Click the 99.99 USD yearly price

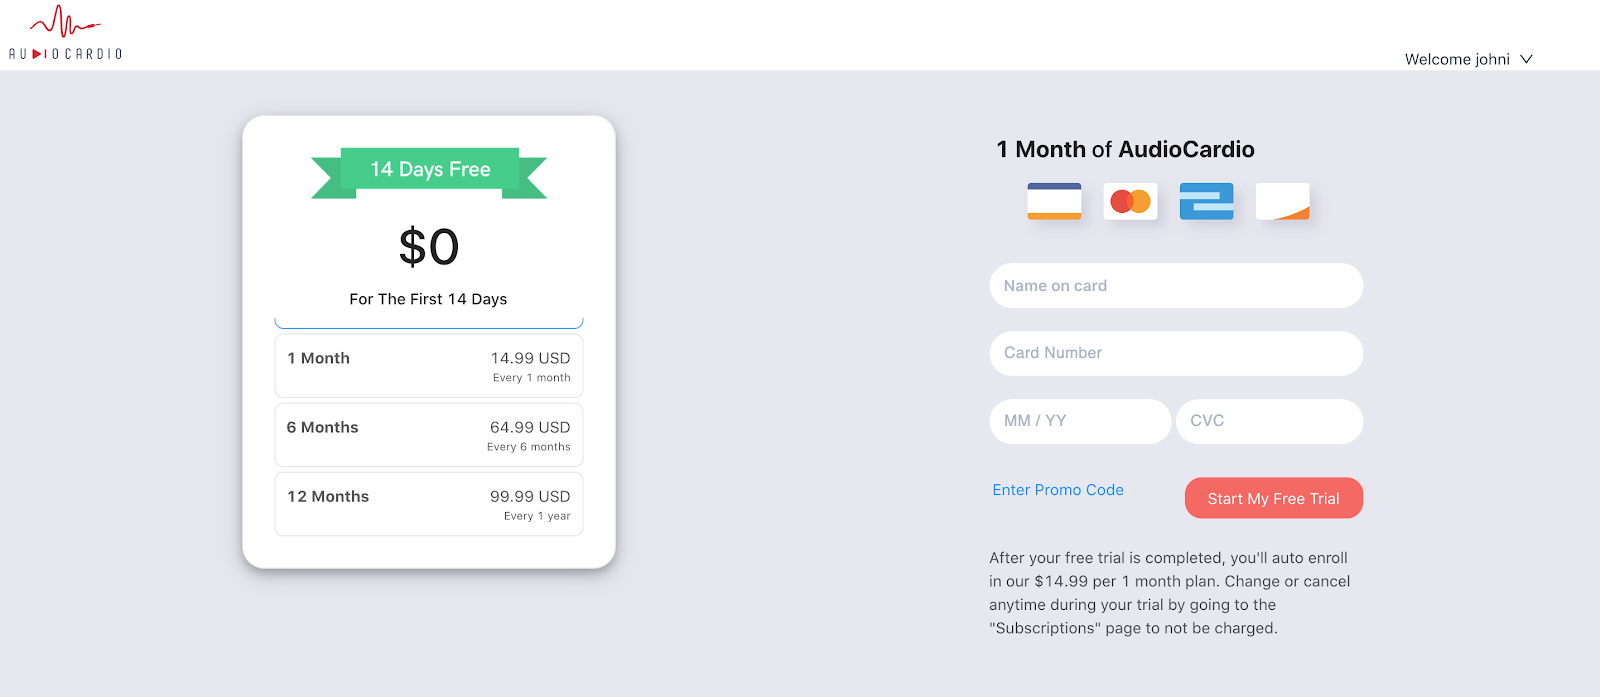point(530,496)
